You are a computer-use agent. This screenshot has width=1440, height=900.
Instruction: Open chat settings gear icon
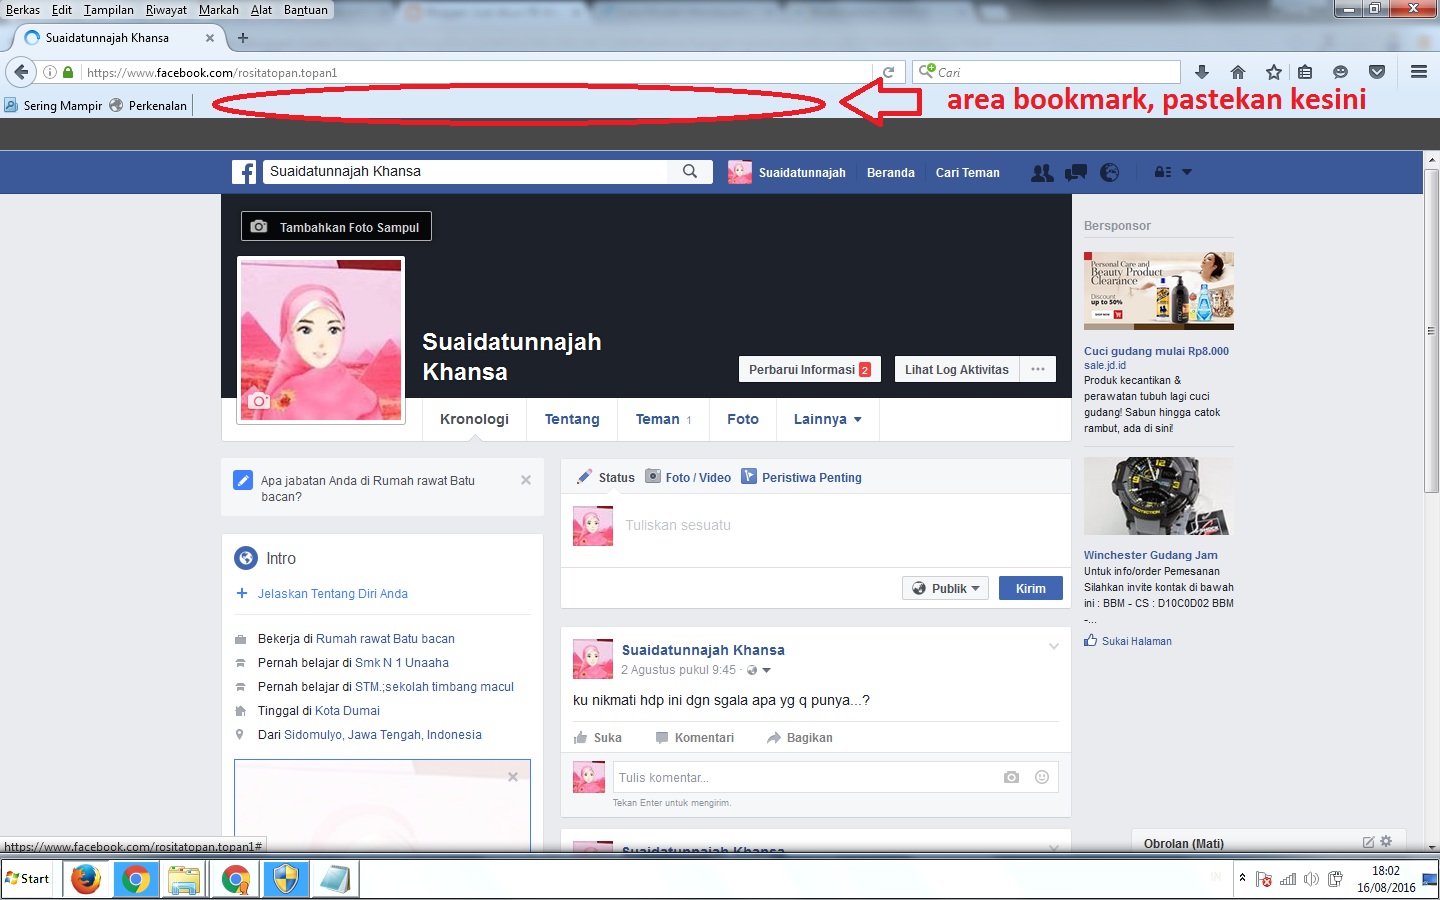(1386, 841)
